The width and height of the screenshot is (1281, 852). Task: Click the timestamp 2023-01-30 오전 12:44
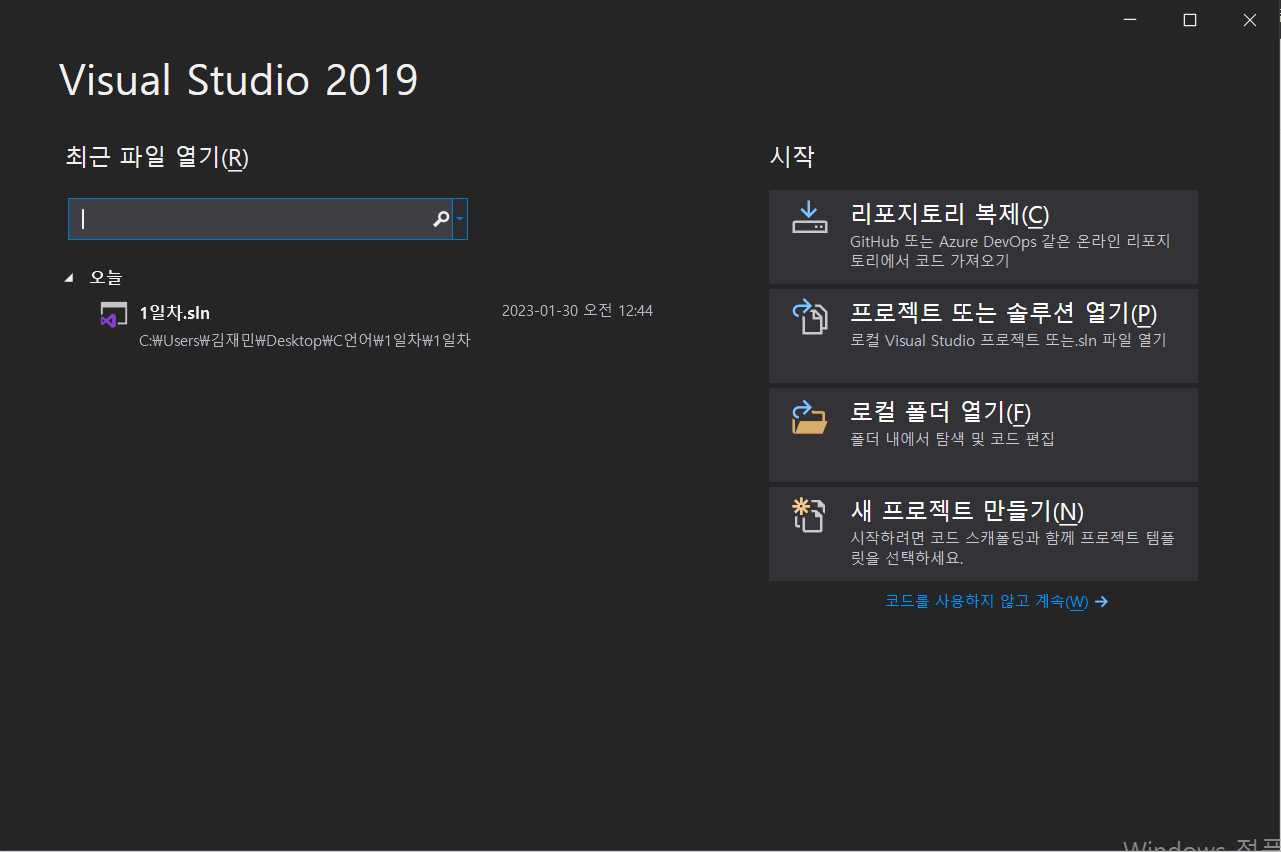click(577, 311)
